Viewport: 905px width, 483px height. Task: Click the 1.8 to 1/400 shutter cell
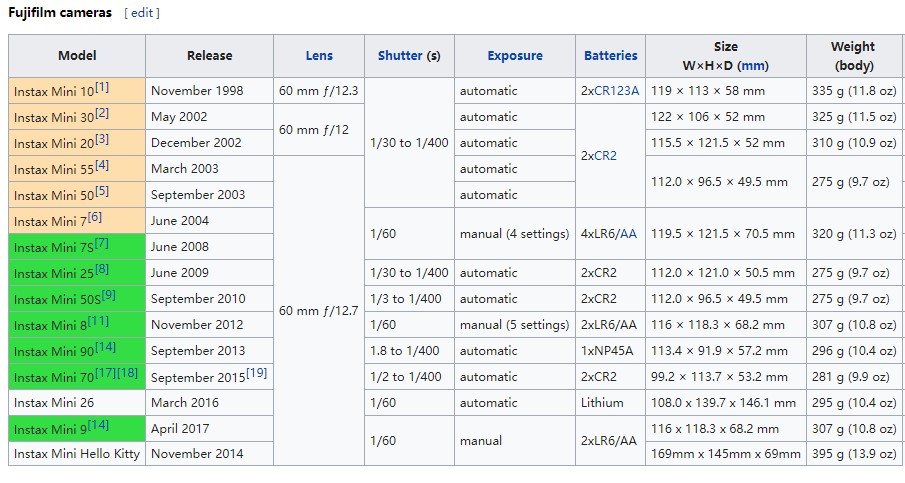(x=409, y=350)
